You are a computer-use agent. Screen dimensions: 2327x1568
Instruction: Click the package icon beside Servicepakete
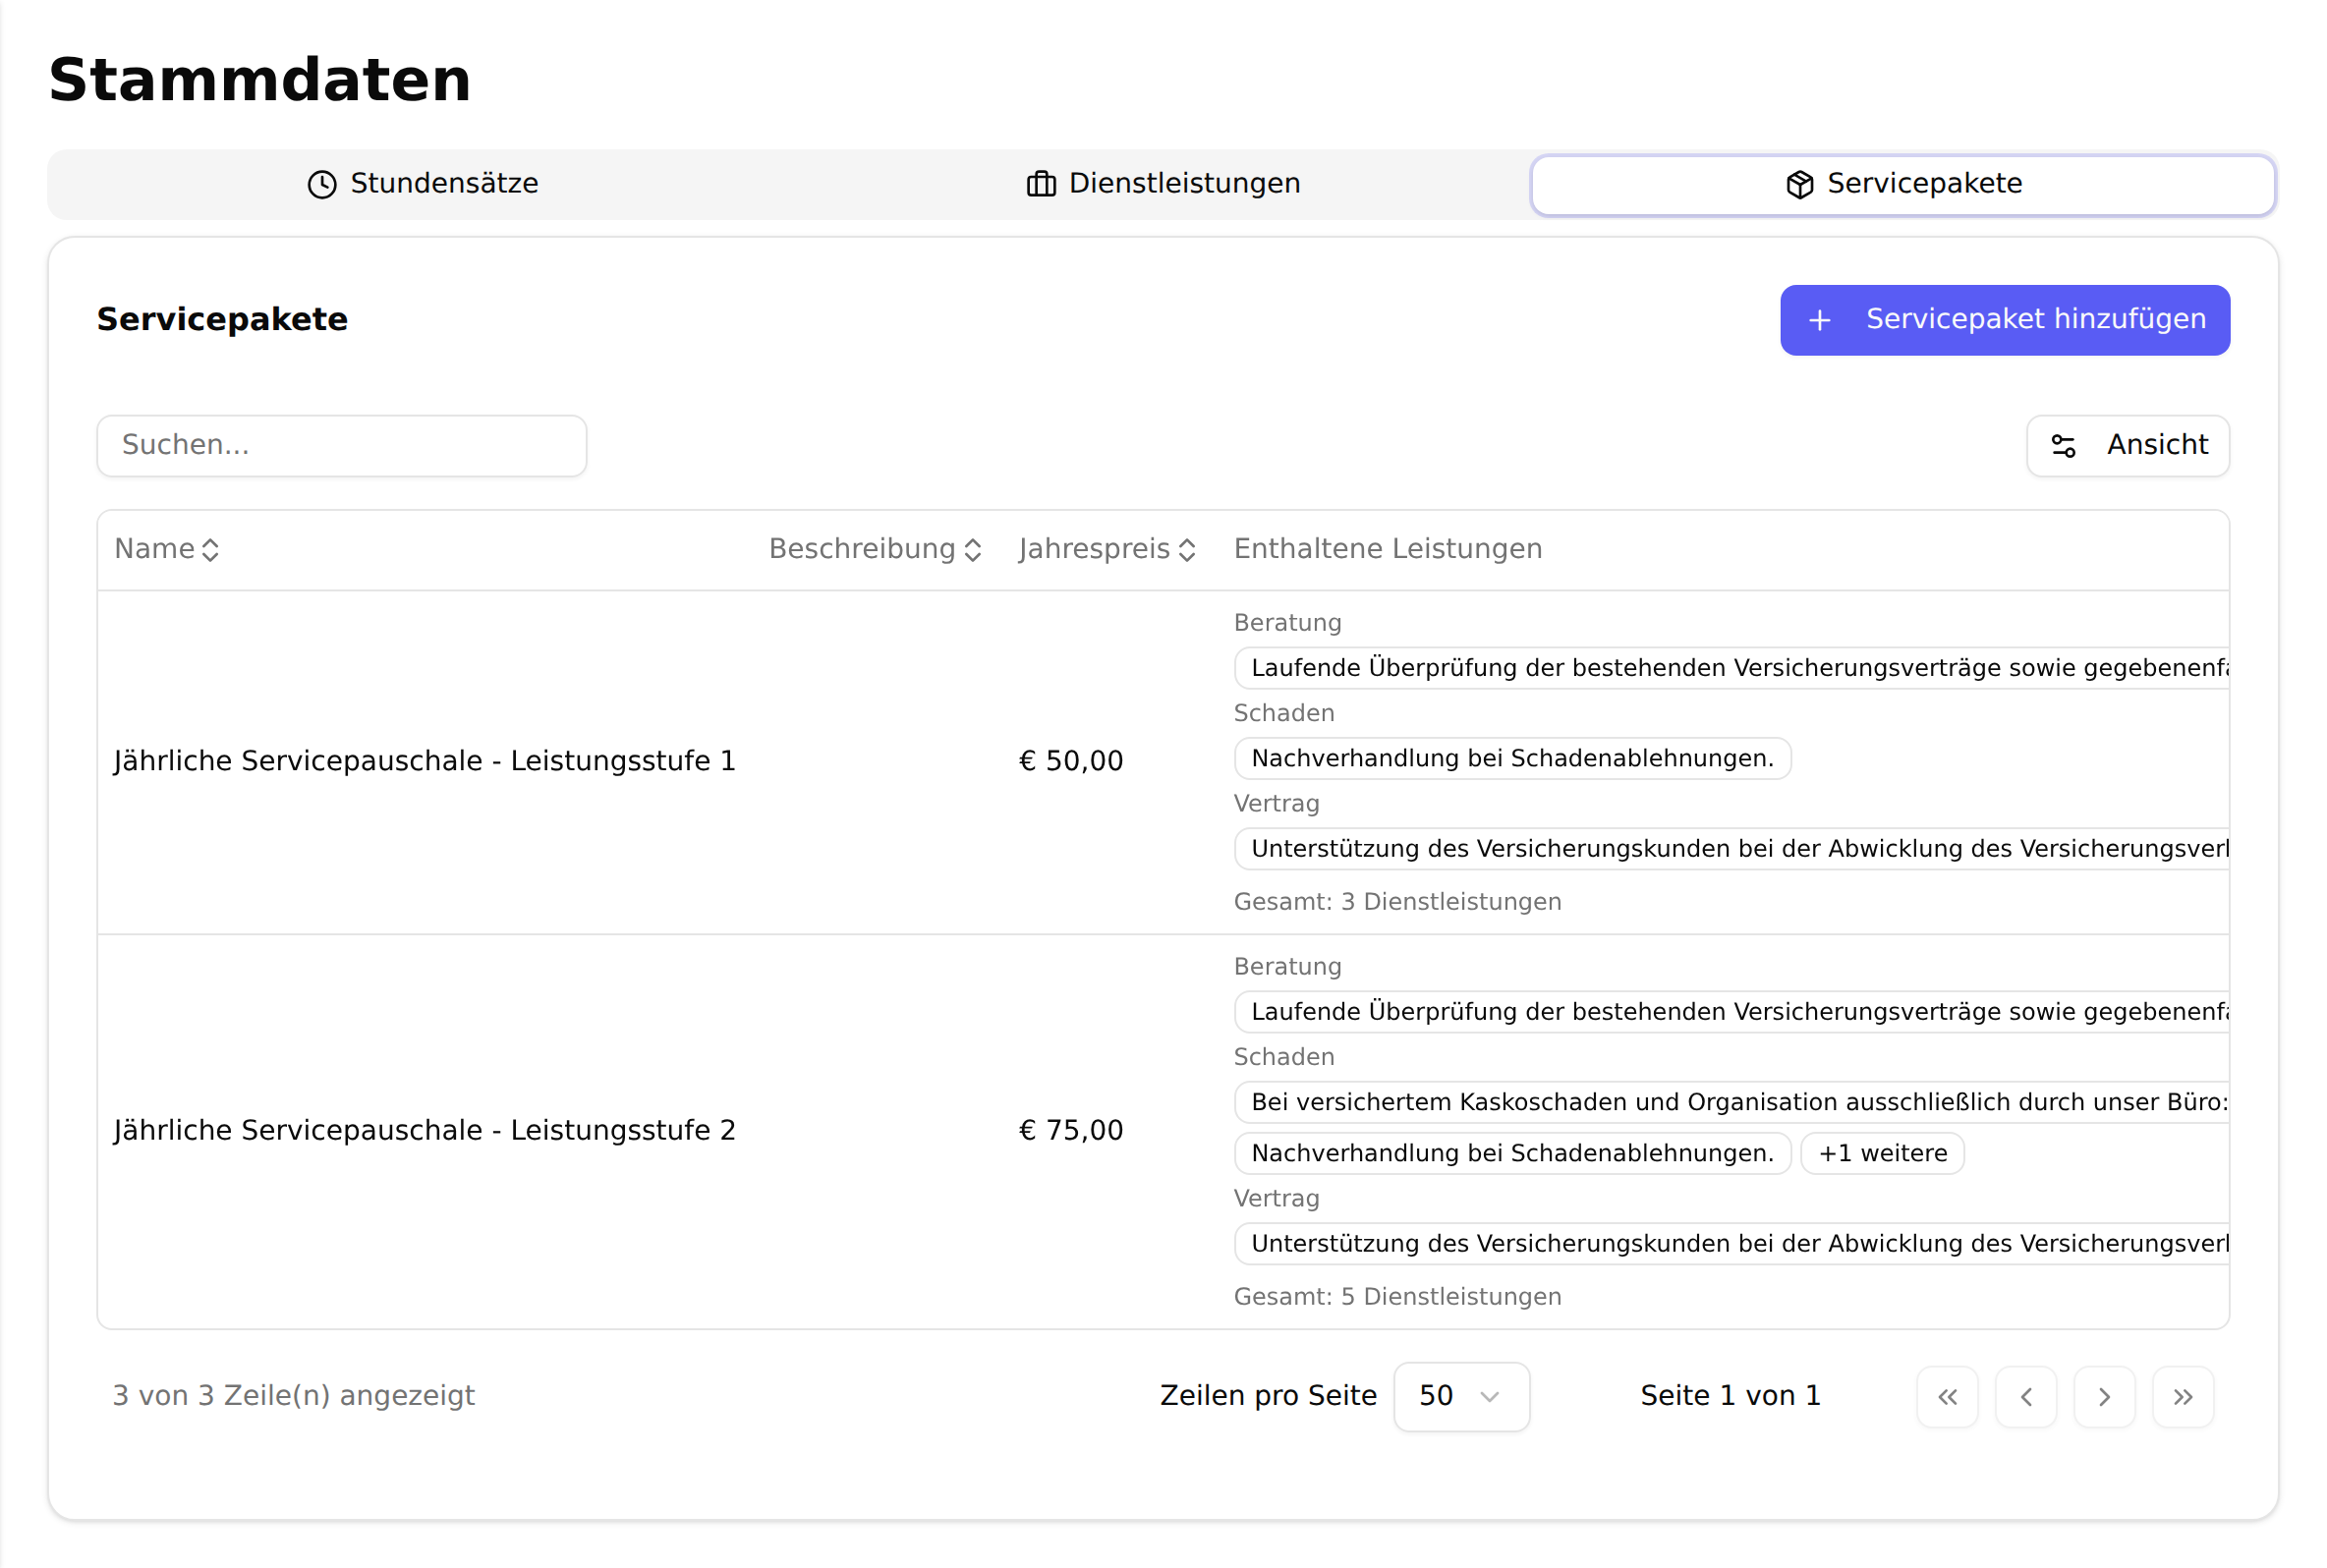[1799, 184]
